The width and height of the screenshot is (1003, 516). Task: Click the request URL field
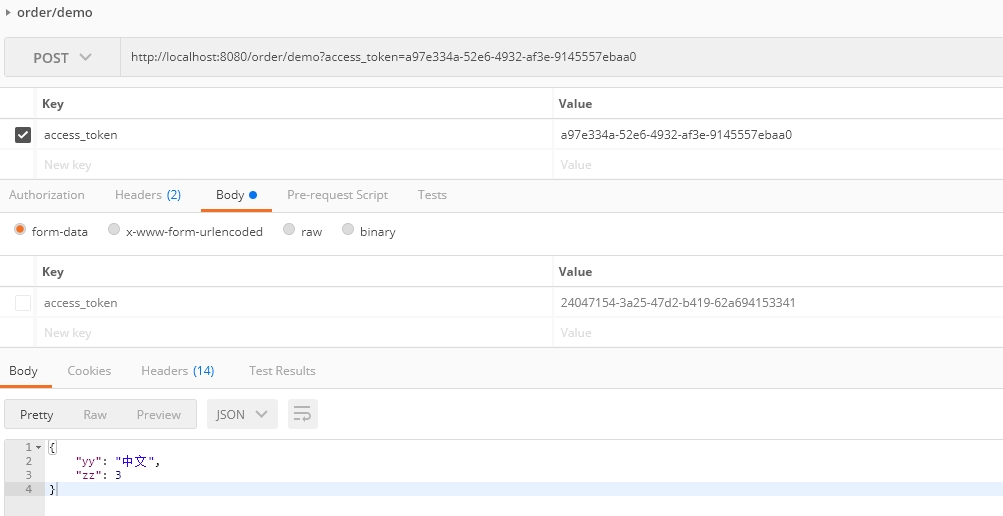tap(562, 57)
